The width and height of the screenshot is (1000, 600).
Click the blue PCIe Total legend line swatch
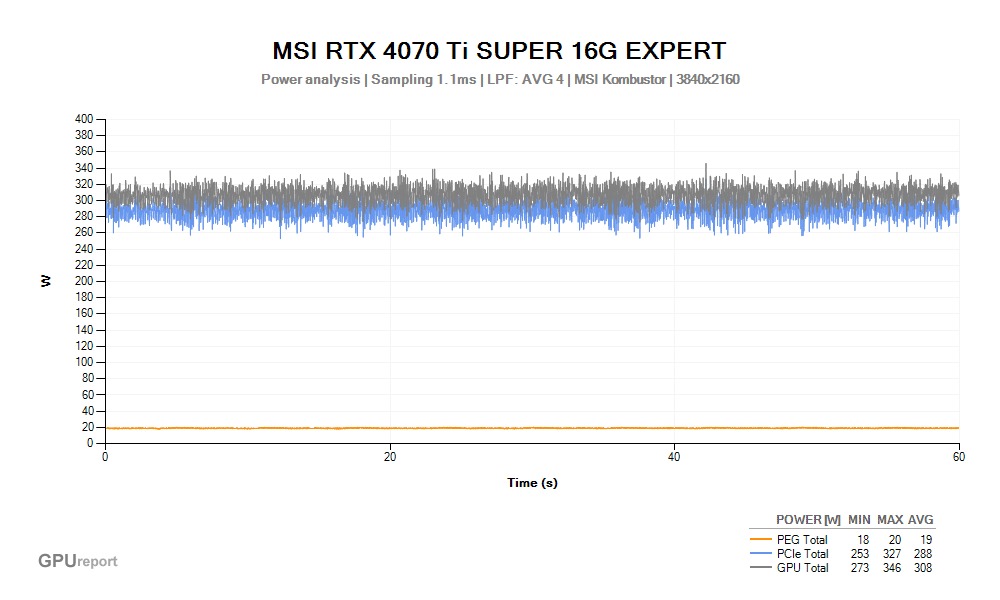point(761,553)
